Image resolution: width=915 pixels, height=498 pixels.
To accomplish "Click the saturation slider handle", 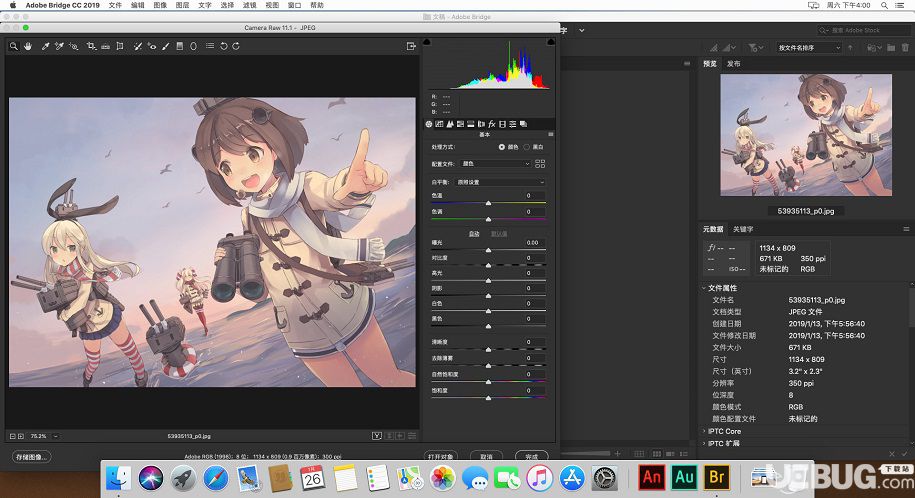I will (x=488, y=398).
